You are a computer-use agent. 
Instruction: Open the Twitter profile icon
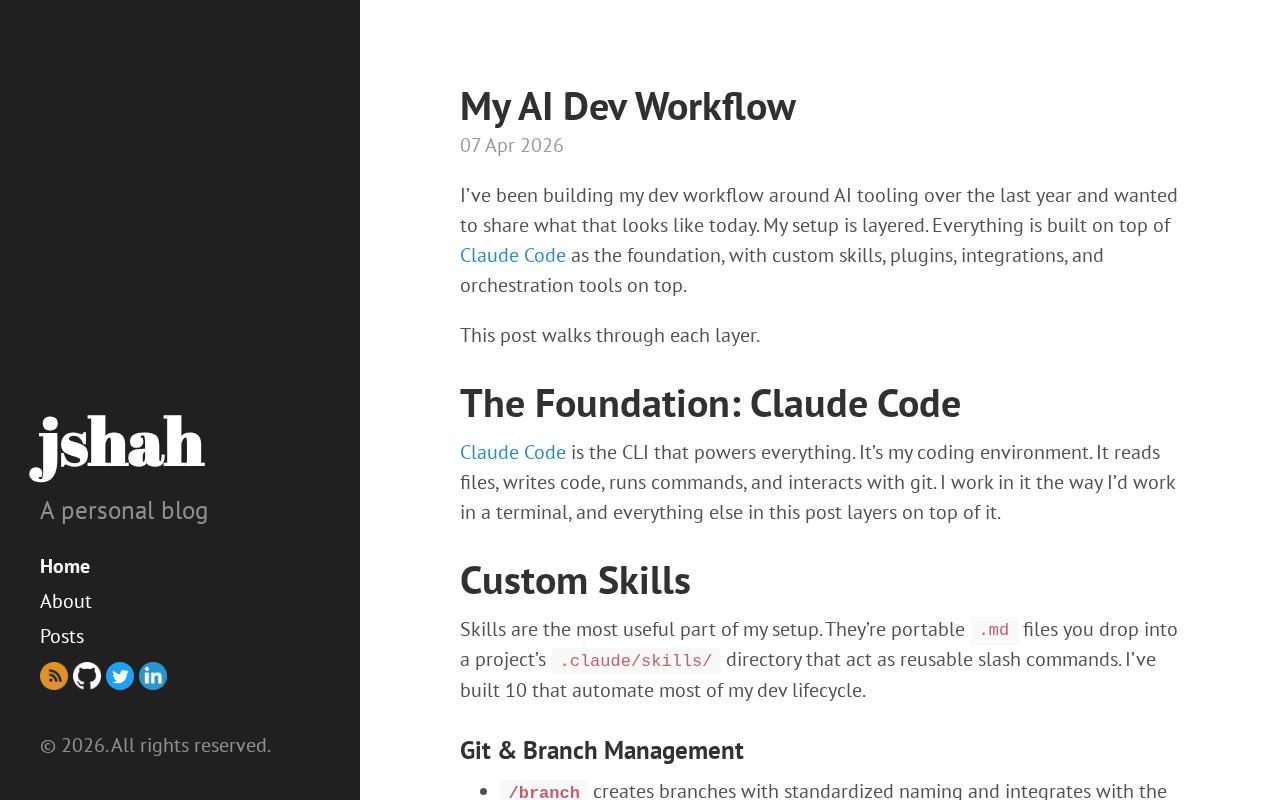(120, 676)
